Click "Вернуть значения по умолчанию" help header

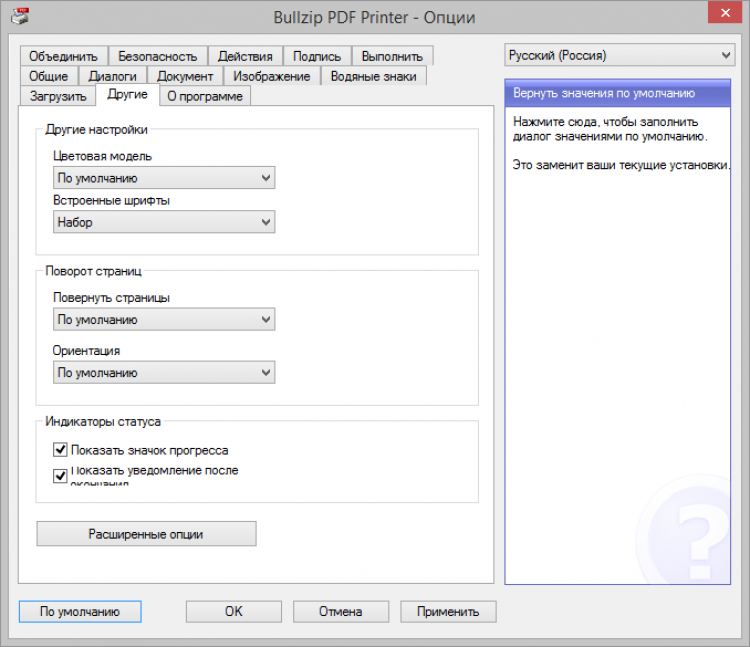618,93
